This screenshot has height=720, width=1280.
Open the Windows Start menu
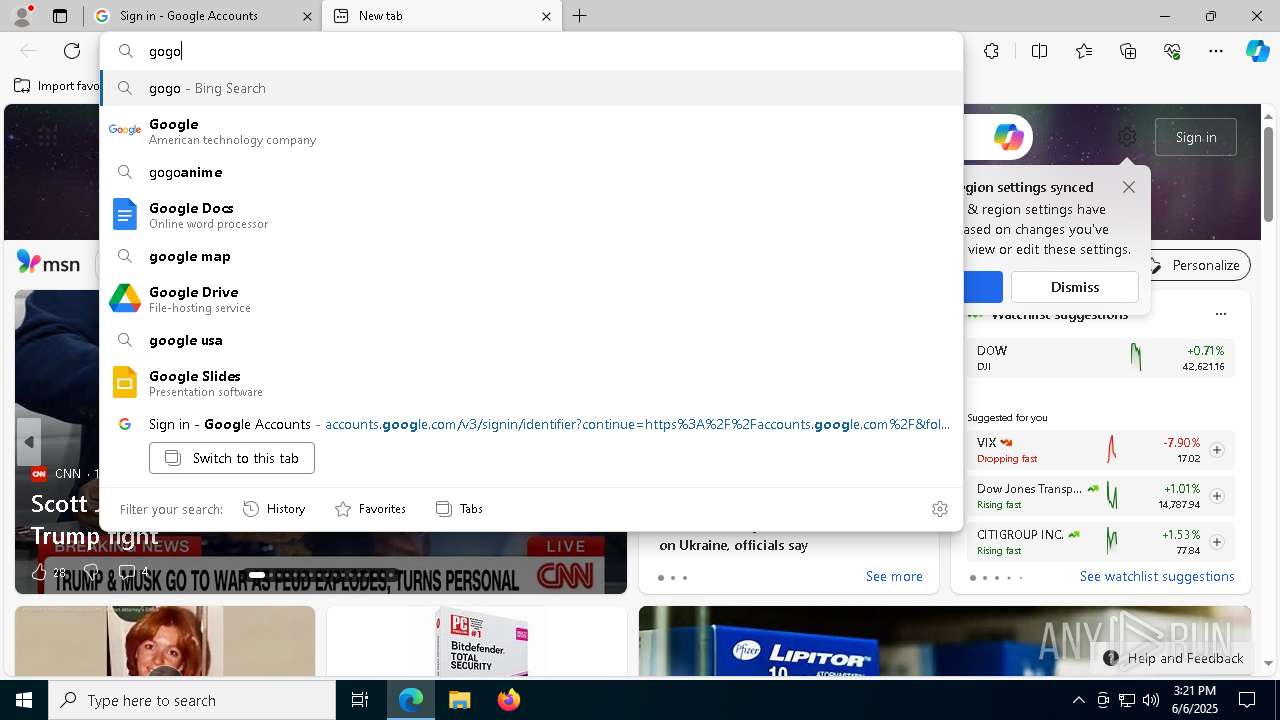pos(24,700)
